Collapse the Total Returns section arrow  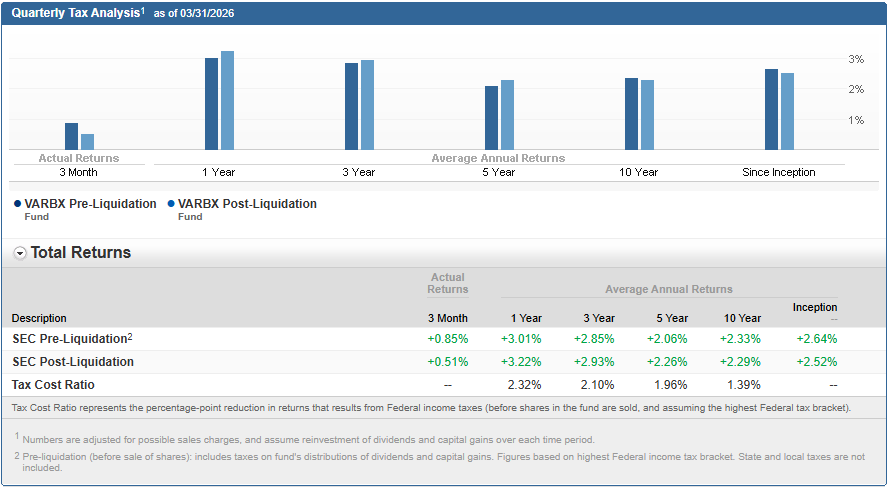tap(20, 254)
